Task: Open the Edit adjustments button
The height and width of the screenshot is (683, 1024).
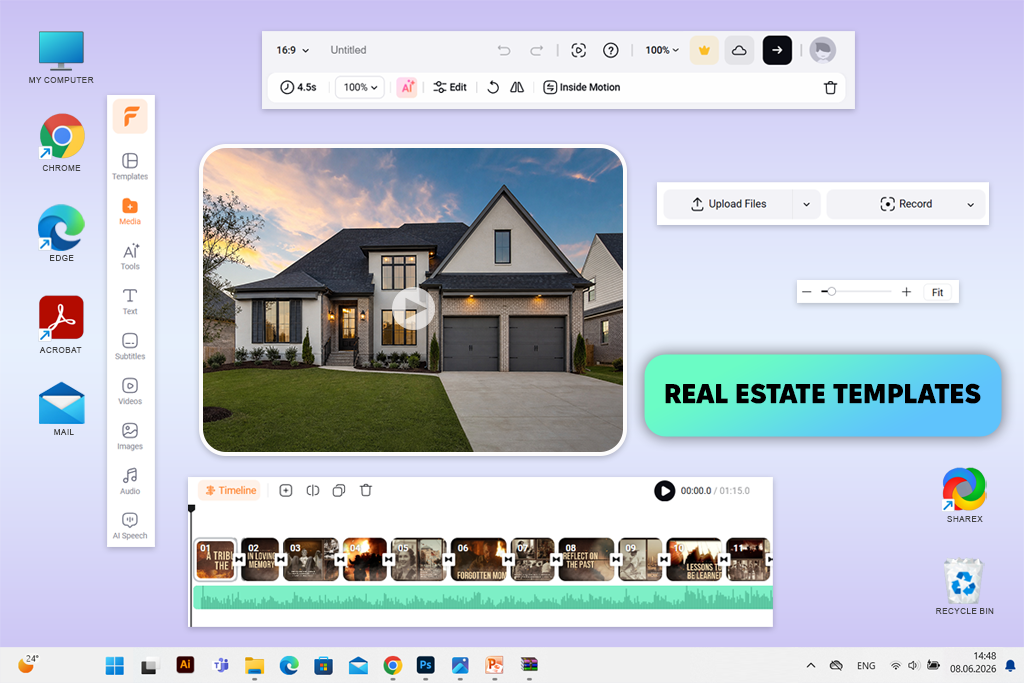Action: click(450, 87)
